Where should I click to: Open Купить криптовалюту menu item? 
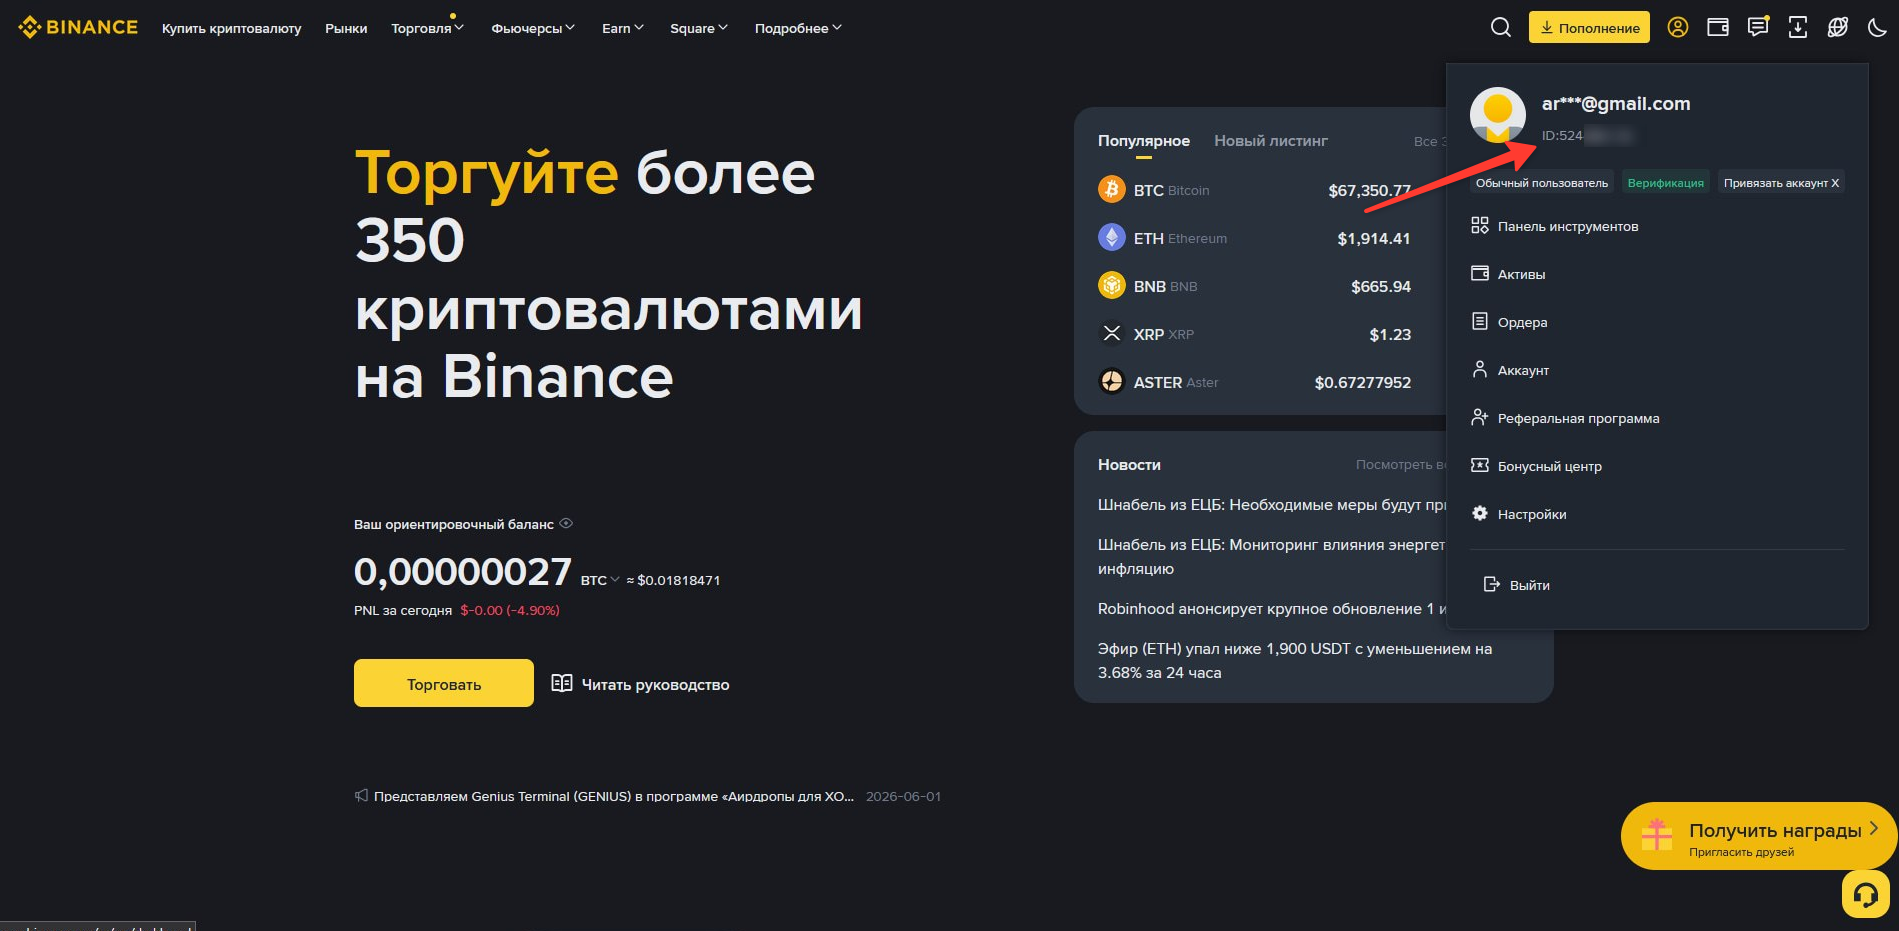(231, 28)
